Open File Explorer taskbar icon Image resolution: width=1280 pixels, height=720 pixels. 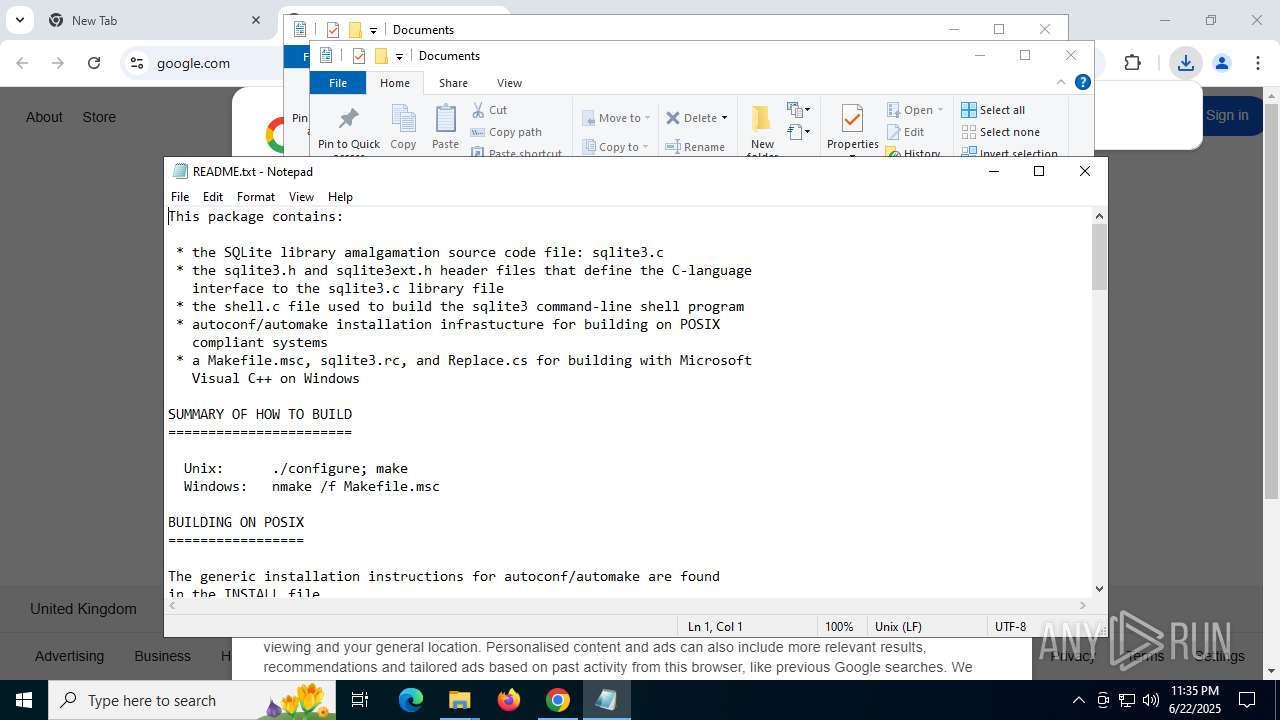460,700
